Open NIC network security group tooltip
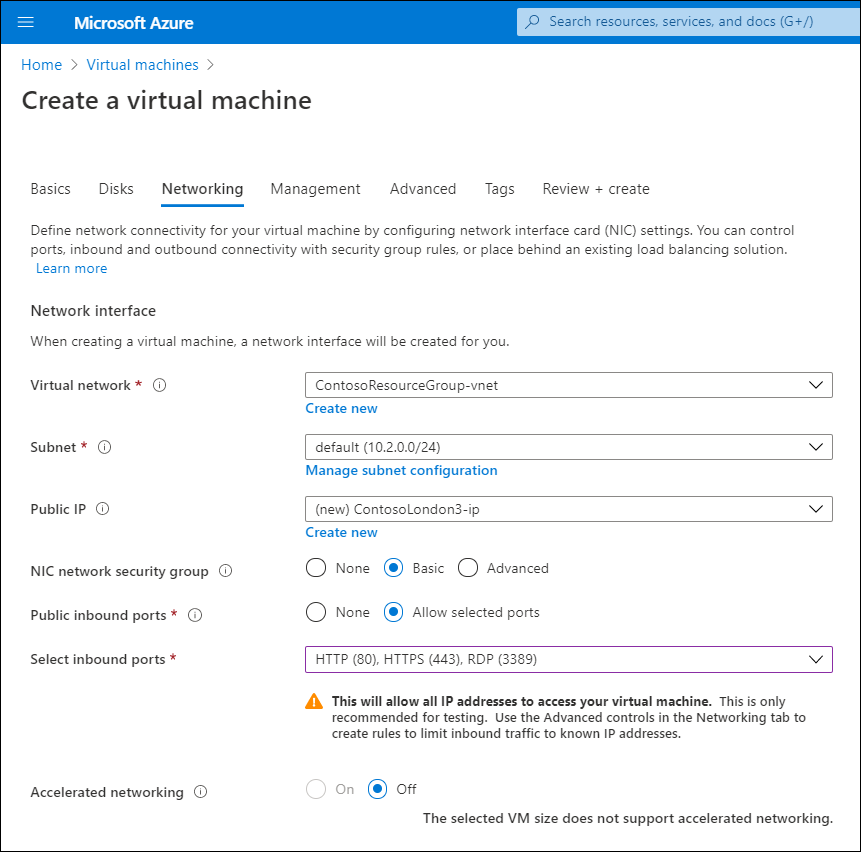The height and width of the screenshot is (852, 861). pyautogui.click(x=226, y=570)
